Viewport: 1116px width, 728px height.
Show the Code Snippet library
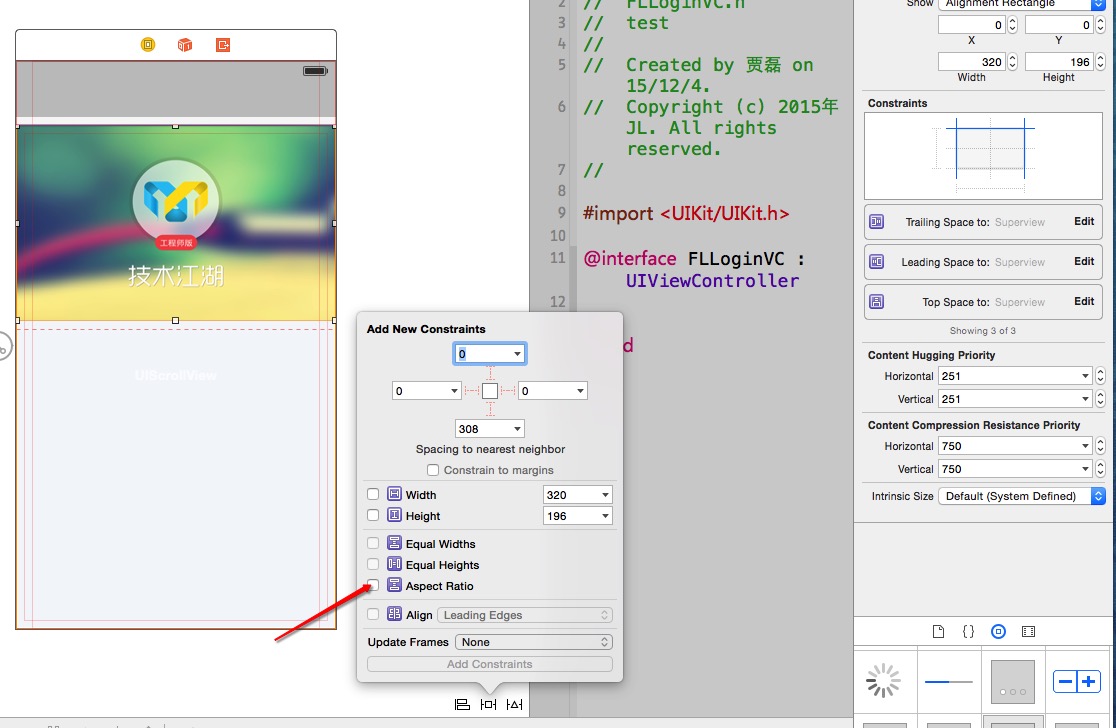[968, 631]
